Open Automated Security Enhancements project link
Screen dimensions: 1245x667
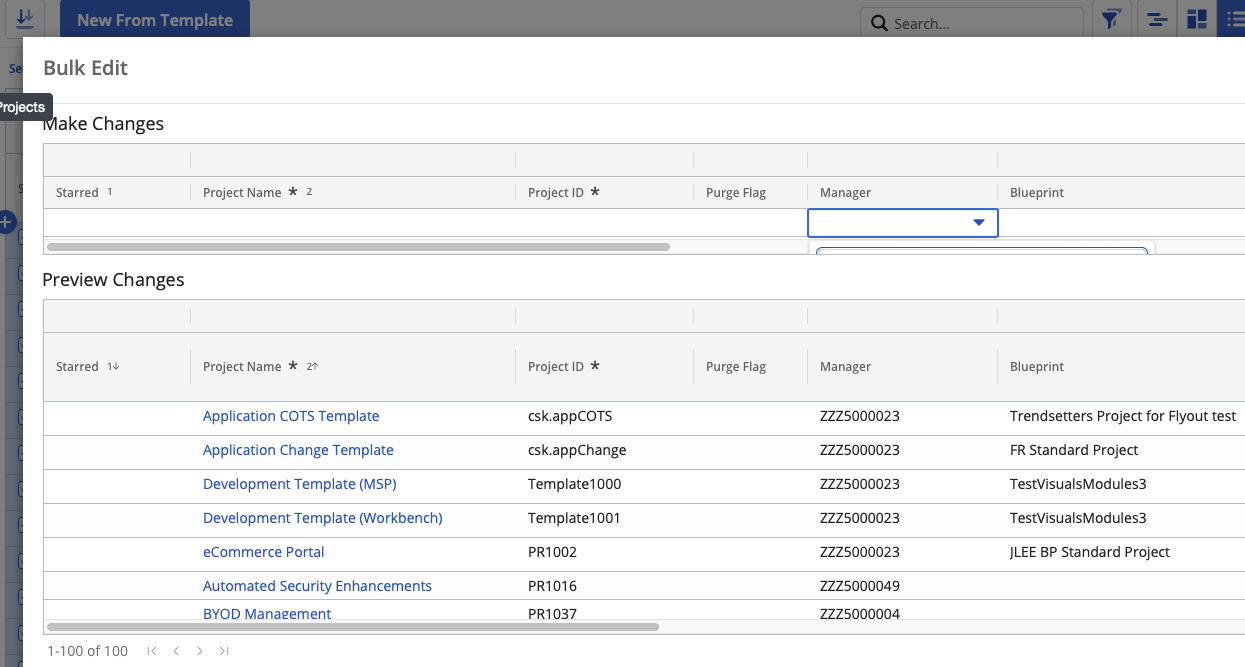(317, 586)
